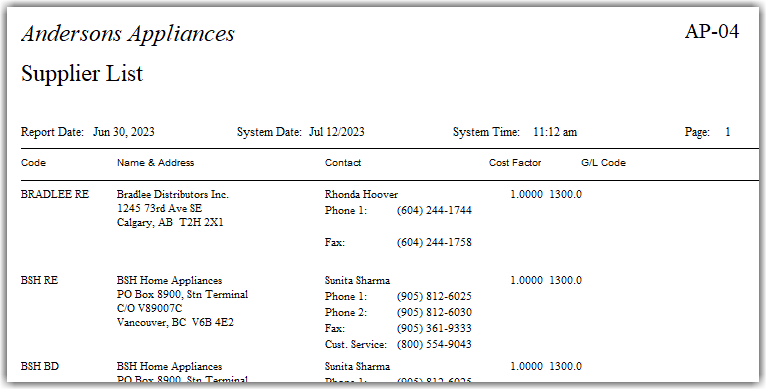Click the System Time 11:12 am value
767x390 pixels.
point(555,132)
